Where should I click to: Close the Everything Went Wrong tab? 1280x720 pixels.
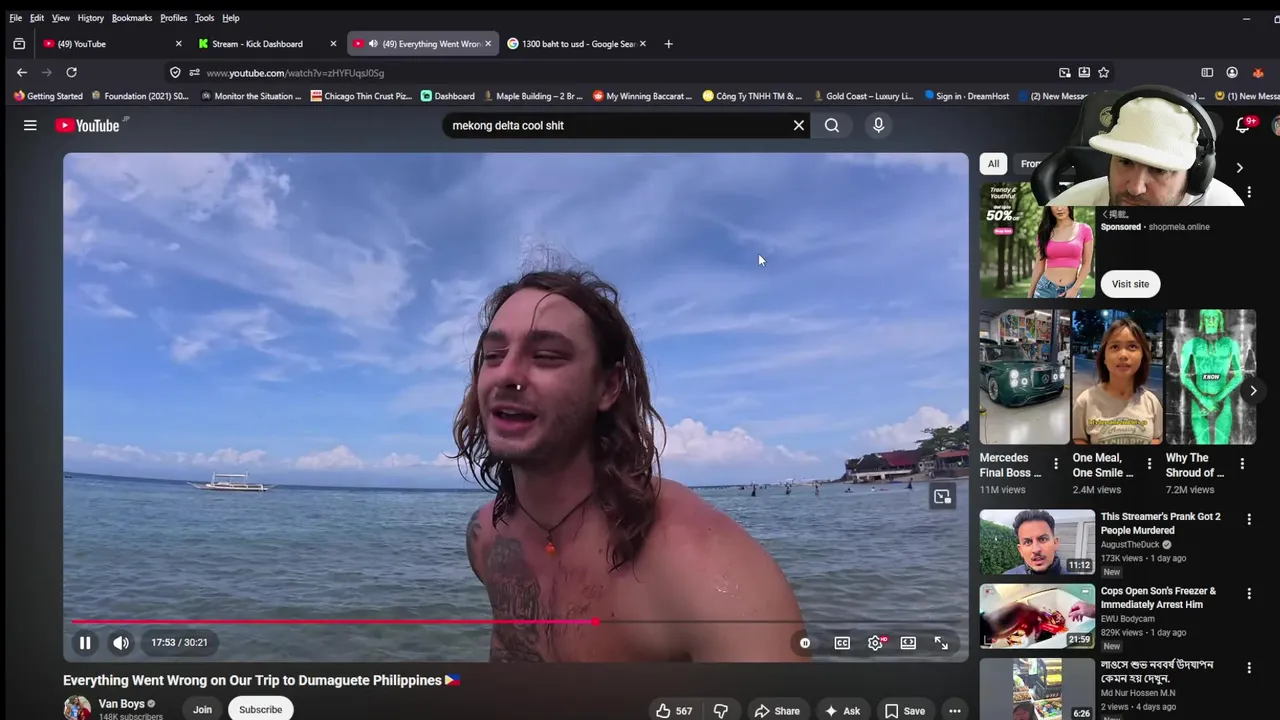pos(488,44)
